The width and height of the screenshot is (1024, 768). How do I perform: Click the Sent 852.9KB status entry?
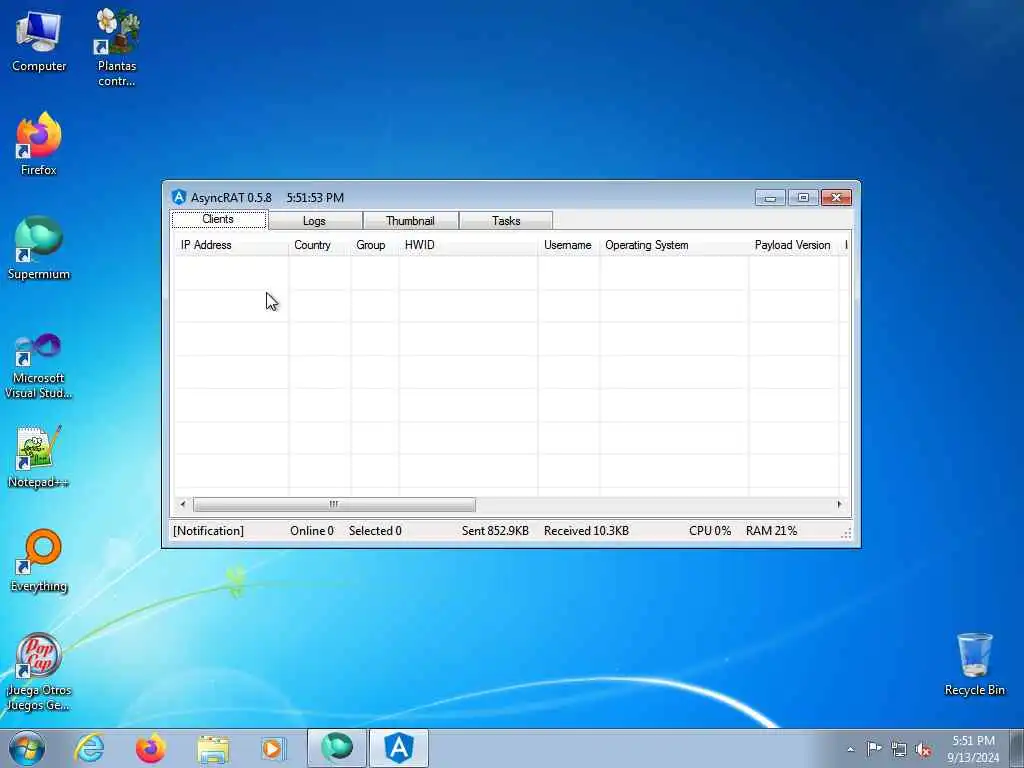(495, 531)
